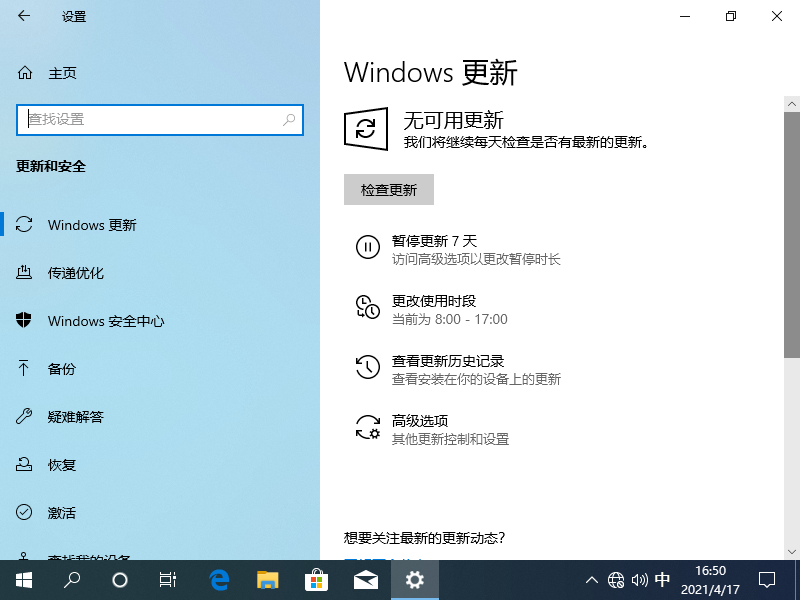Open Microsoft Edge from taskbar

(x=219, y=579)
